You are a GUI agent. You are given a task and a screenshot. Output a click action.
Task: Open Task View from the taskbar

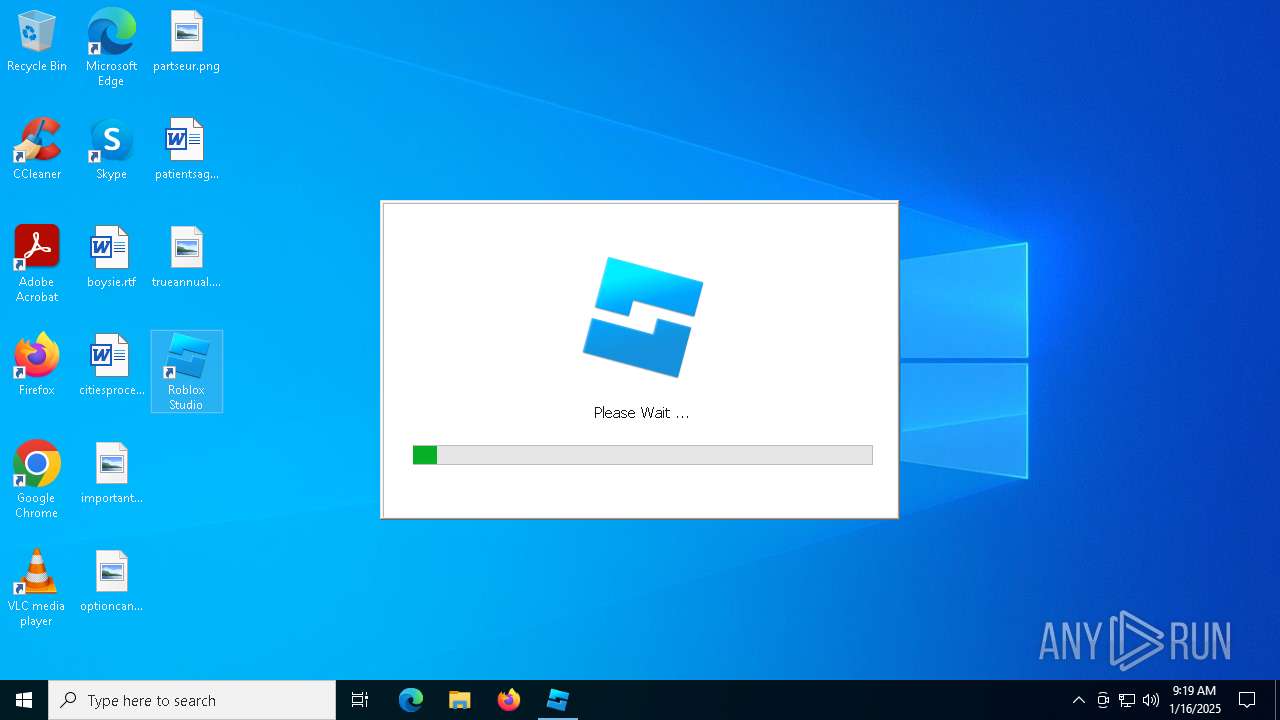(360, 700)
